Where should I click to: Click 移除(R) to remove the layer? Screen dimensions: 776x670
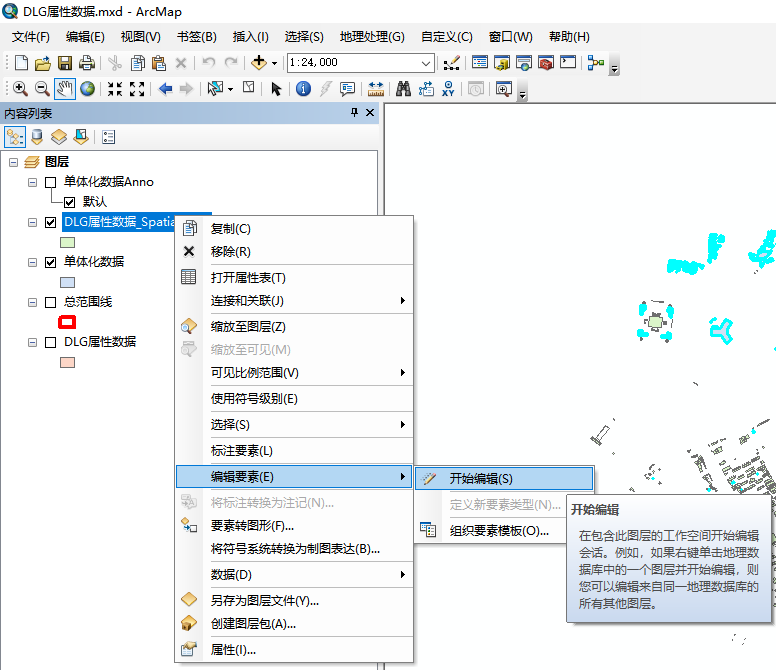point(294,251)
